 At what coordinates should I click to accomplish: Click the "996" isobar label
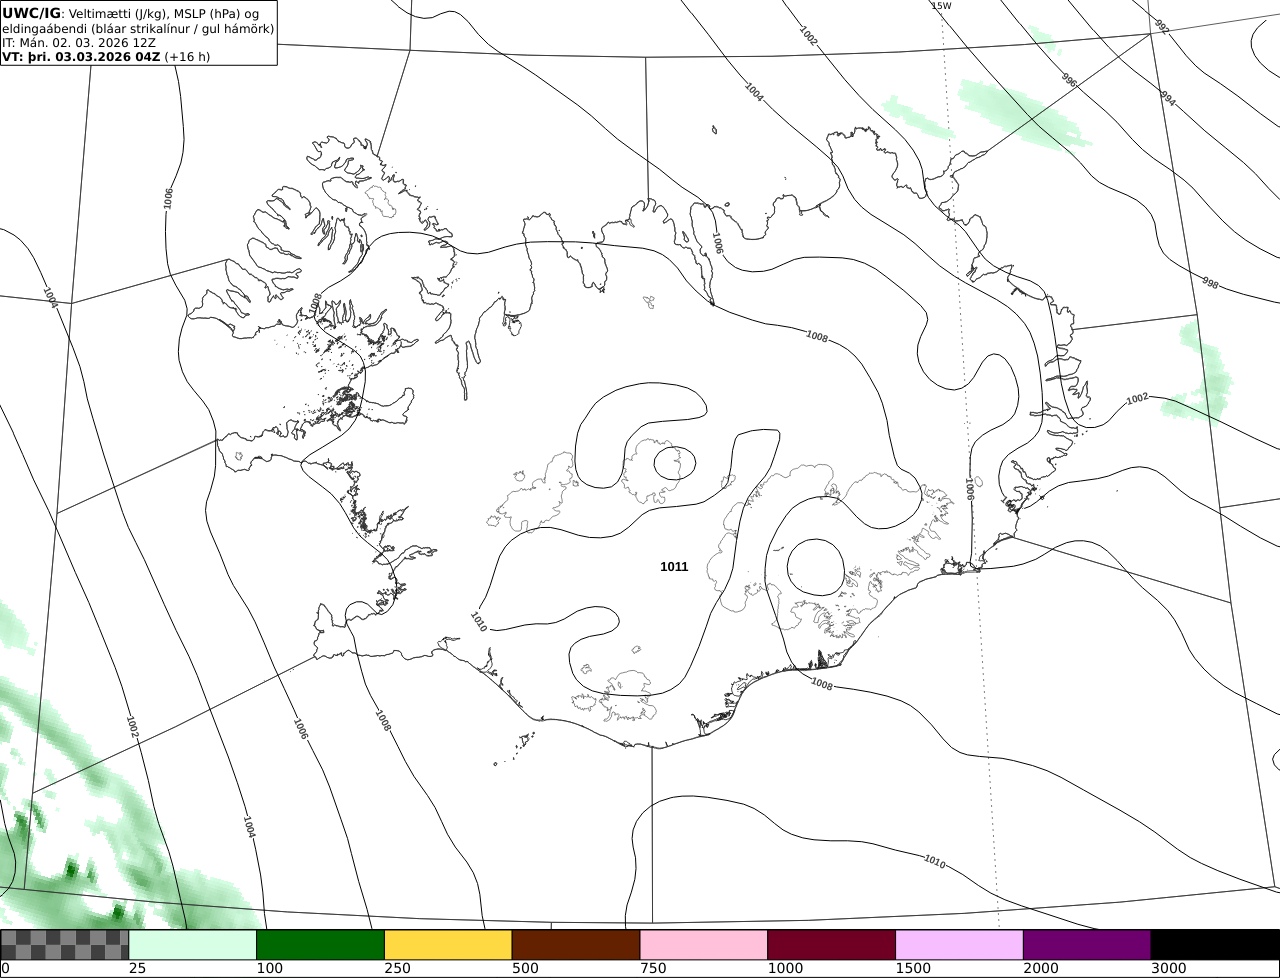pos(1068,80)
